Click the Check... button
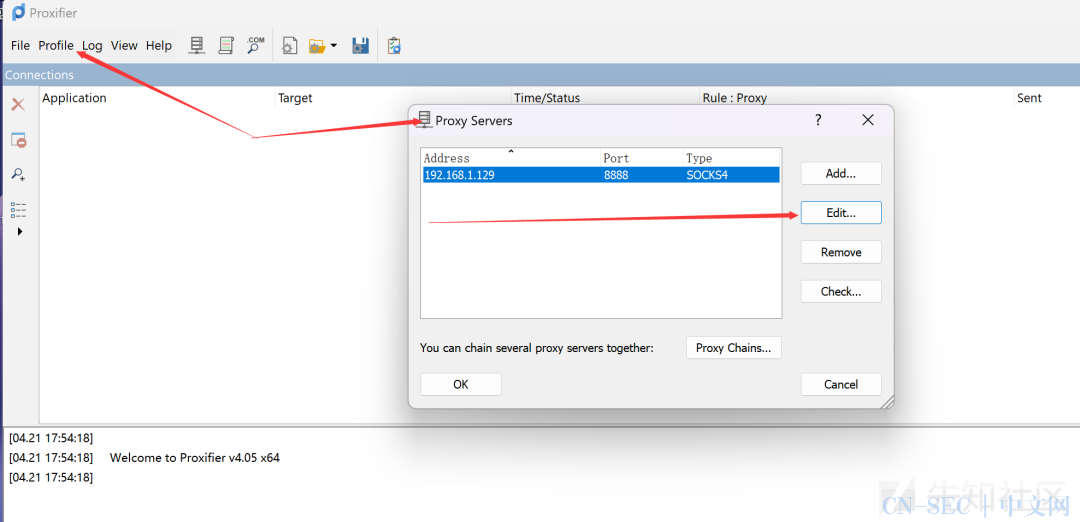1080x522 pixels. (841, 291)
